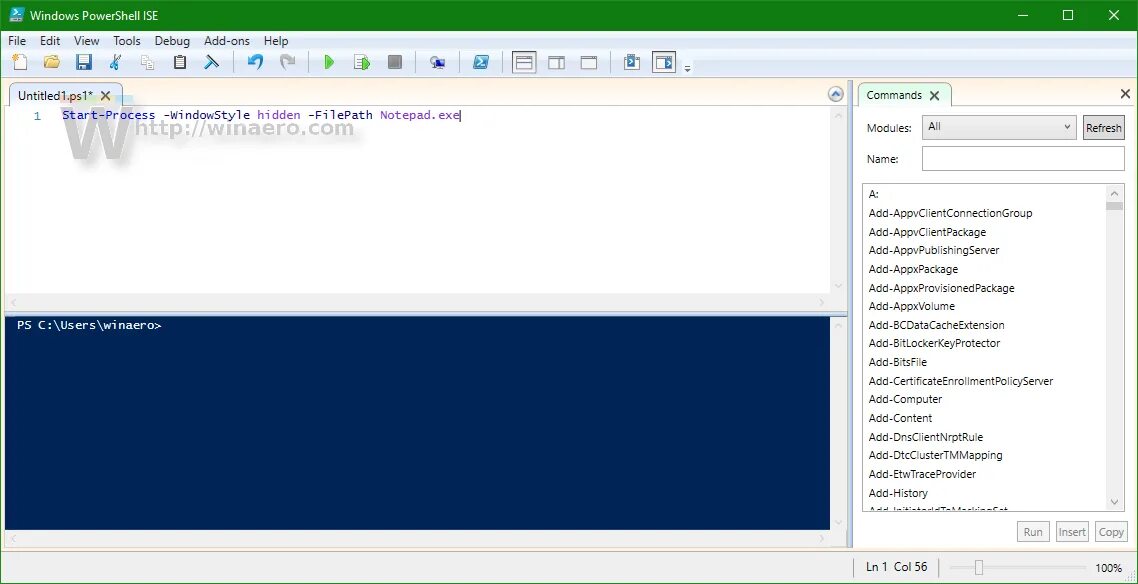Open the Debug menu
The image size is (1138, 584).
[x=172, y=41]
